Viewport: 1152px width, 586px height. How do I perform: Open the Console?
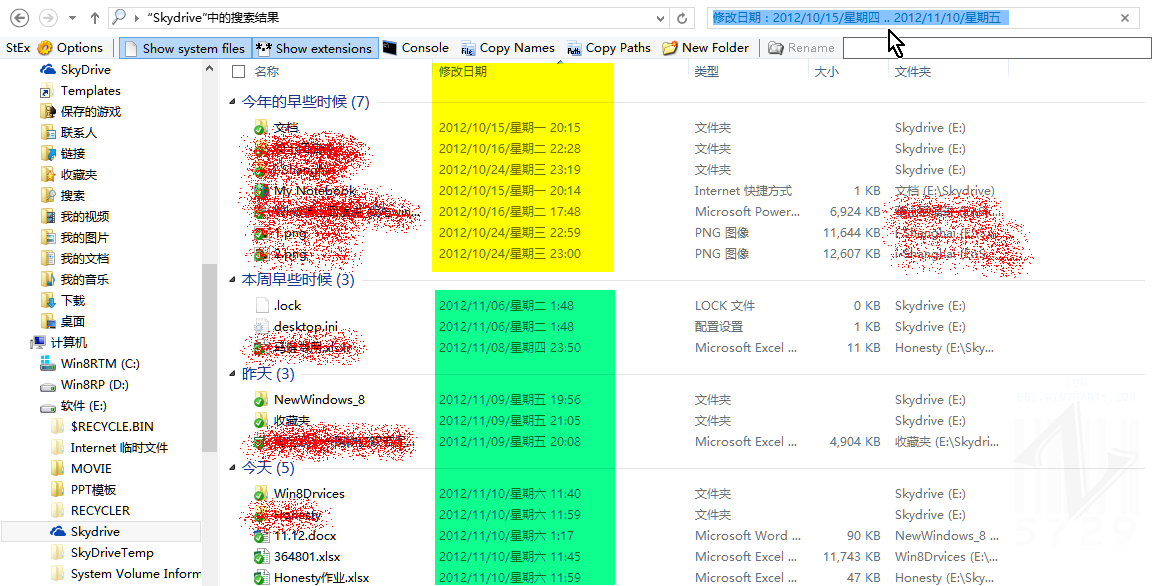pyautogui.click(x=416, y=48)
